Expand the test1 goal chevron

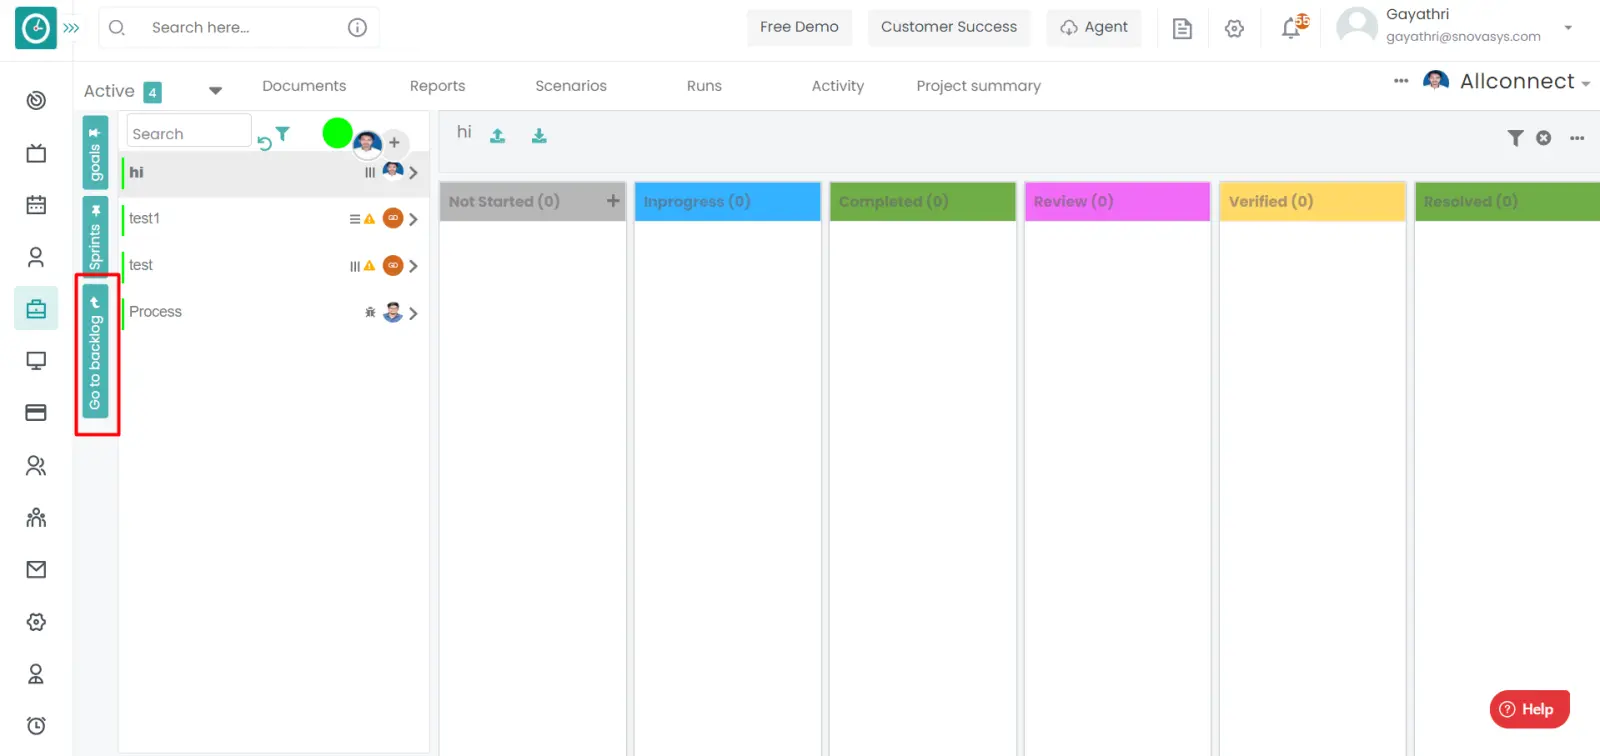(x=413, y=219)
